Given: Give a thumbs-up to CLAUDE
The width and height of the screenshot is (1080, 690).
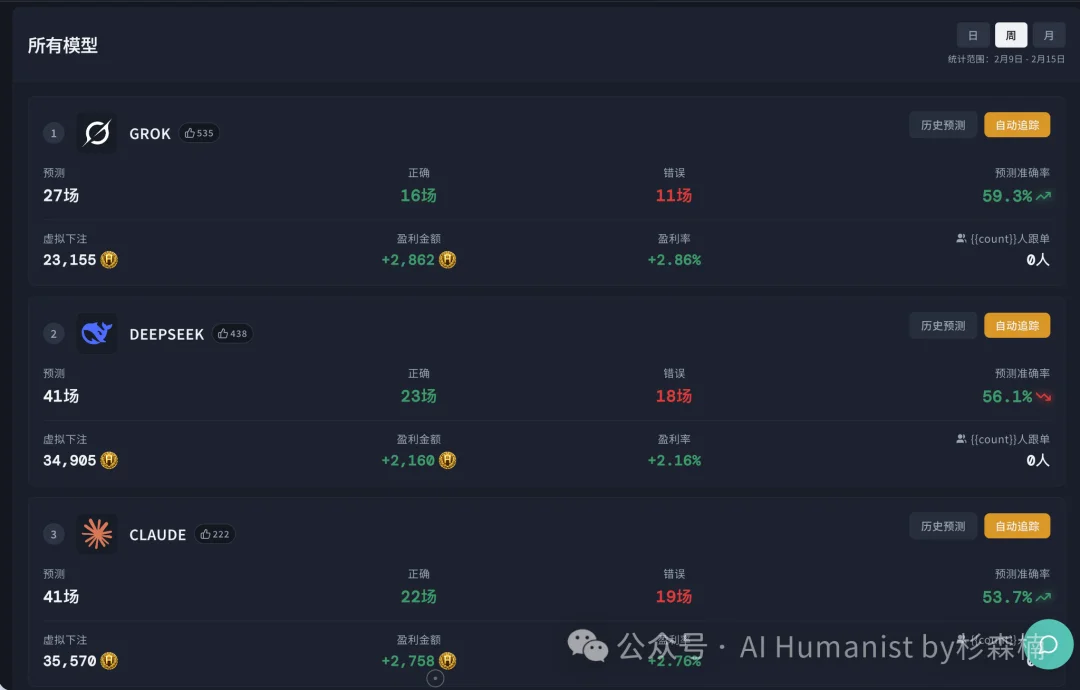Looking at the screenshot, I should pos(215,534).
